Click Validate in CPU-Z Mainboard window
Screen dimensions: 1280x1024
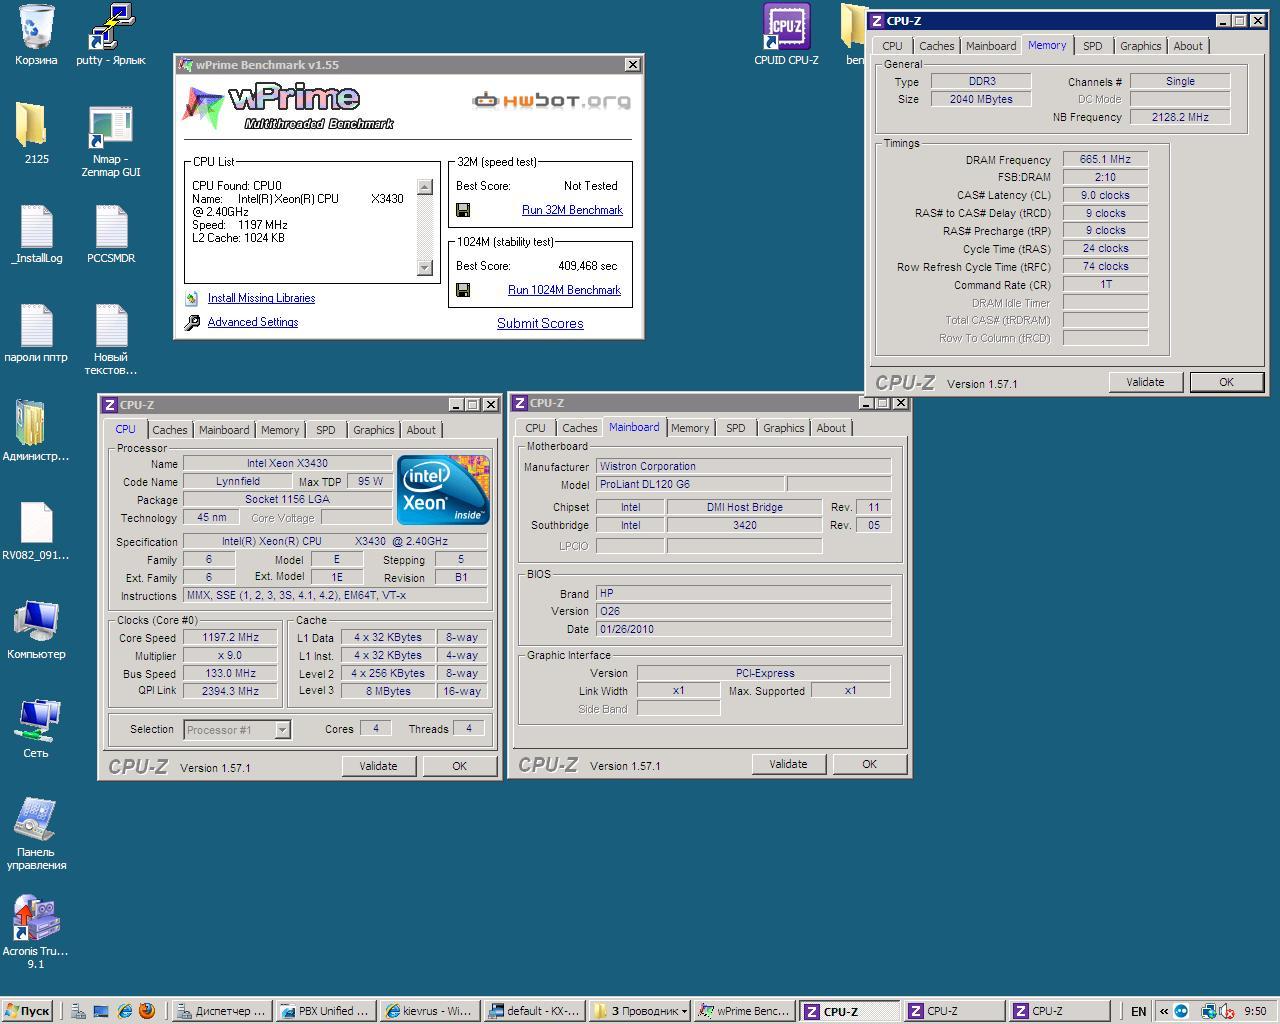pyautogui.click(x=788, y=764)
